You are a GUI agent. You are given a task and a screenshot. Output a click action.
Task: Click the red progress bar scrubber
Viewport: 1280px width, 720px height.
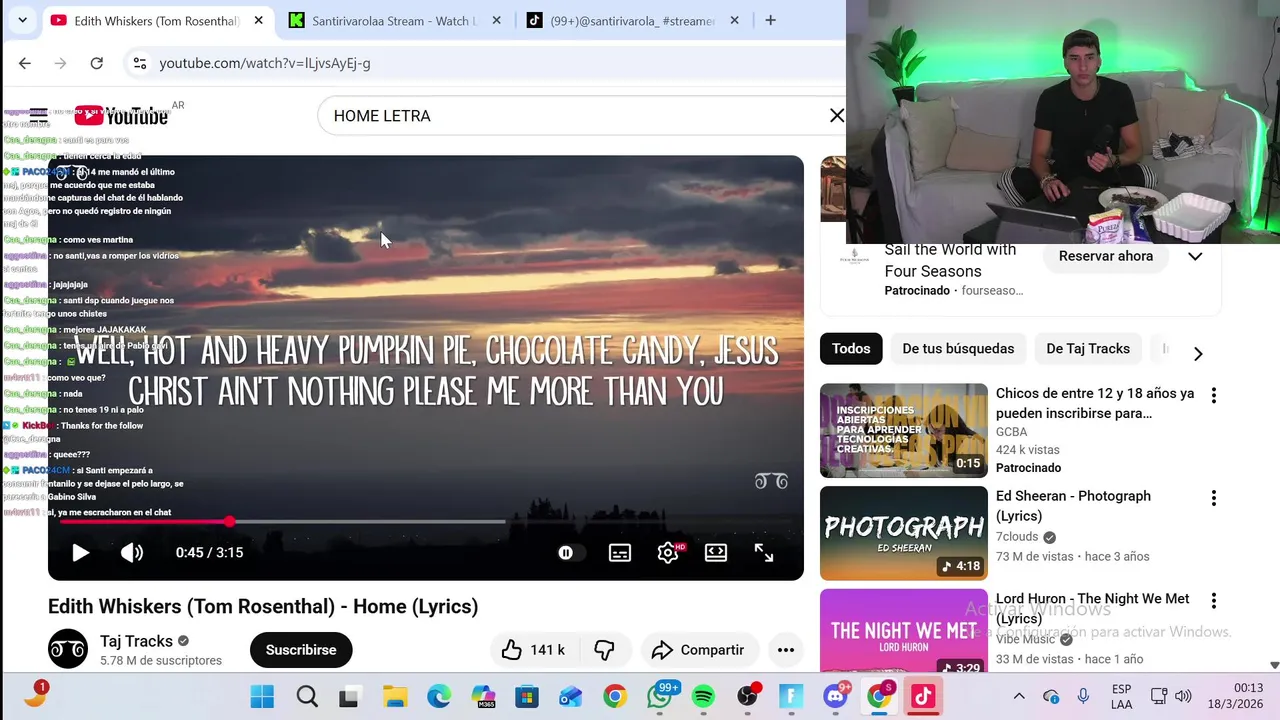tap(230, 521)
